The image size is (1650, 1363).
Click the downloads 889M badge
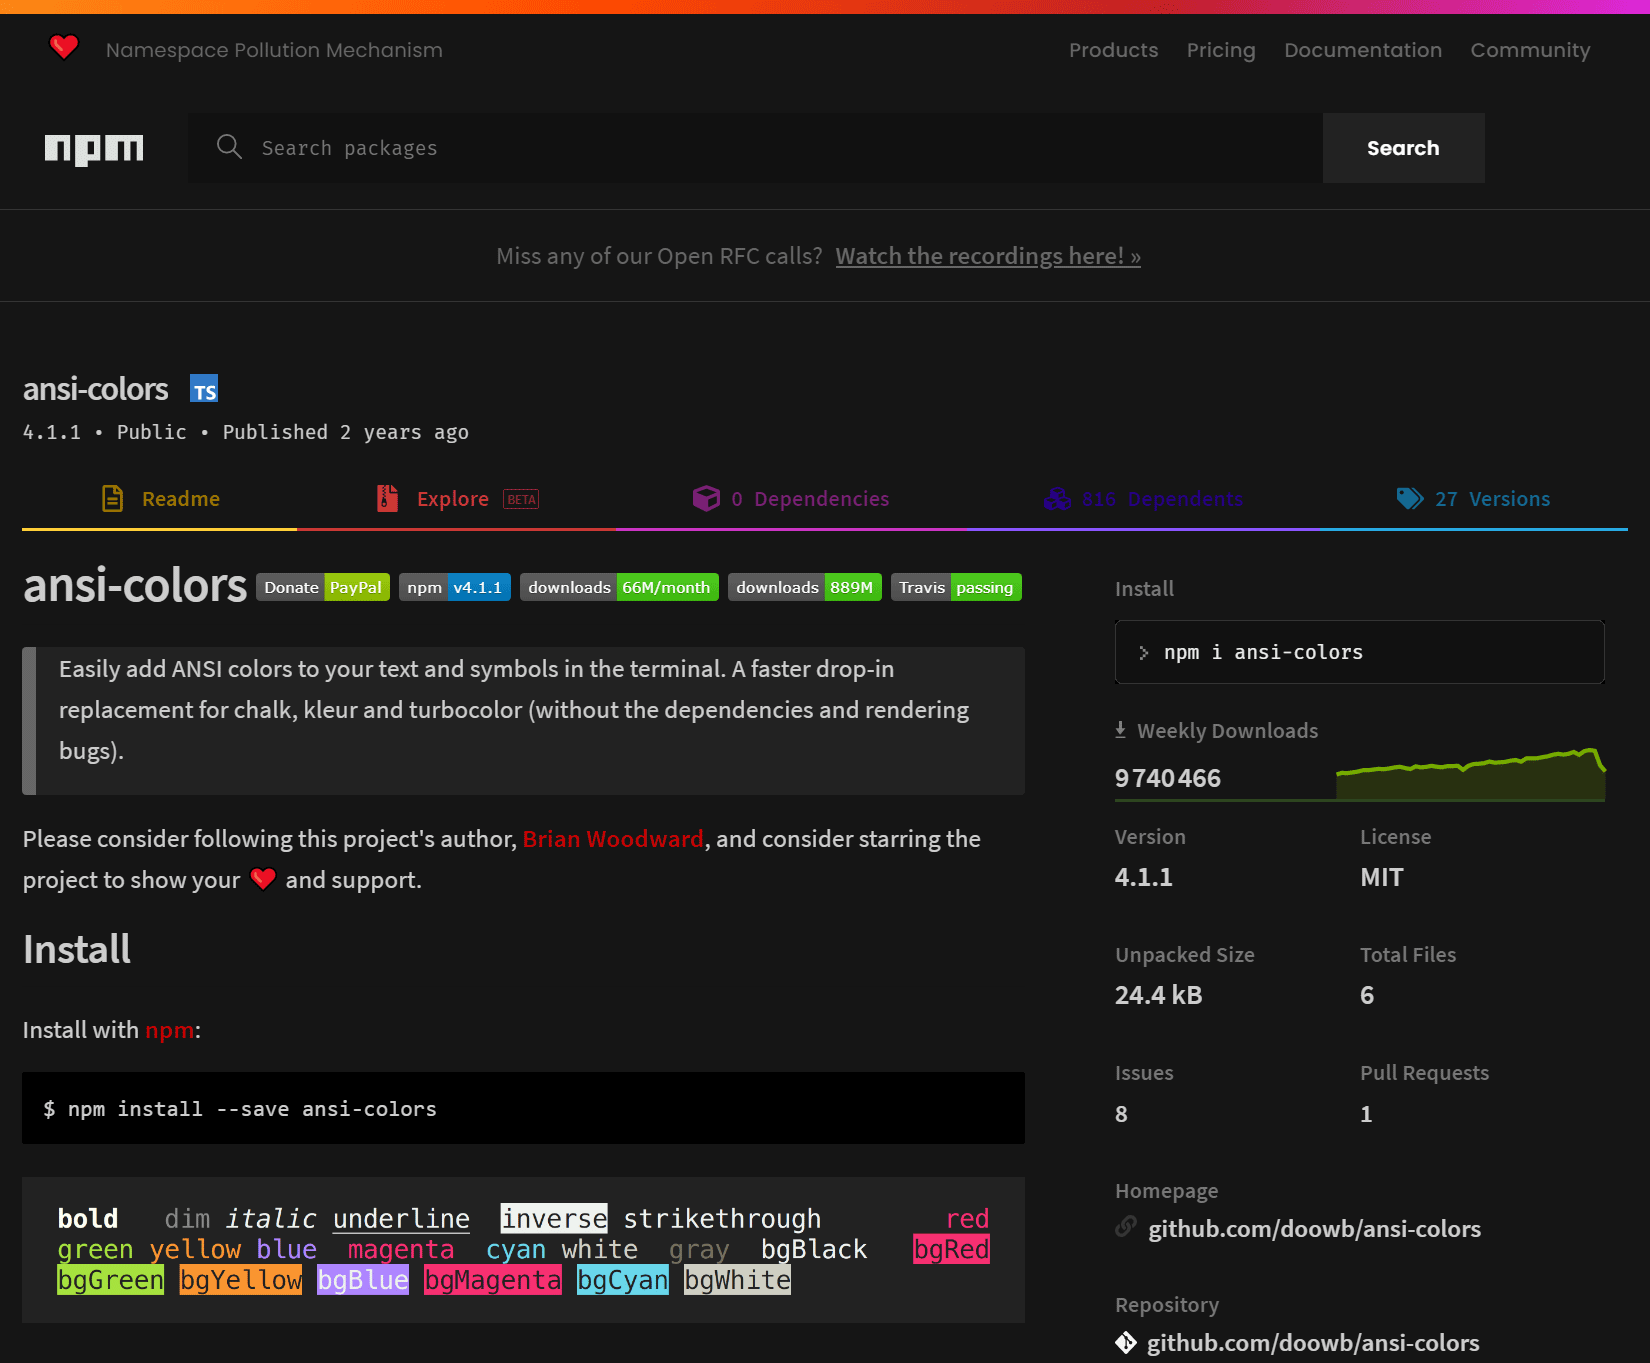(x=805, y=587)
